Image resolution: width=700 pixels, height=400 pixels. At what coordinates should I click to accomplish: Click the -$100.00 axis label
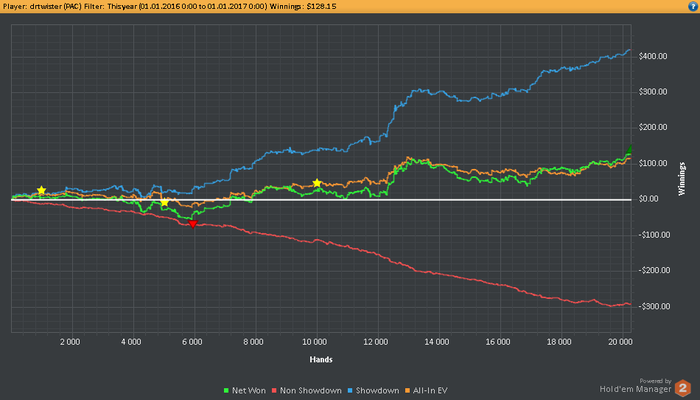click(x=654, y=235)
